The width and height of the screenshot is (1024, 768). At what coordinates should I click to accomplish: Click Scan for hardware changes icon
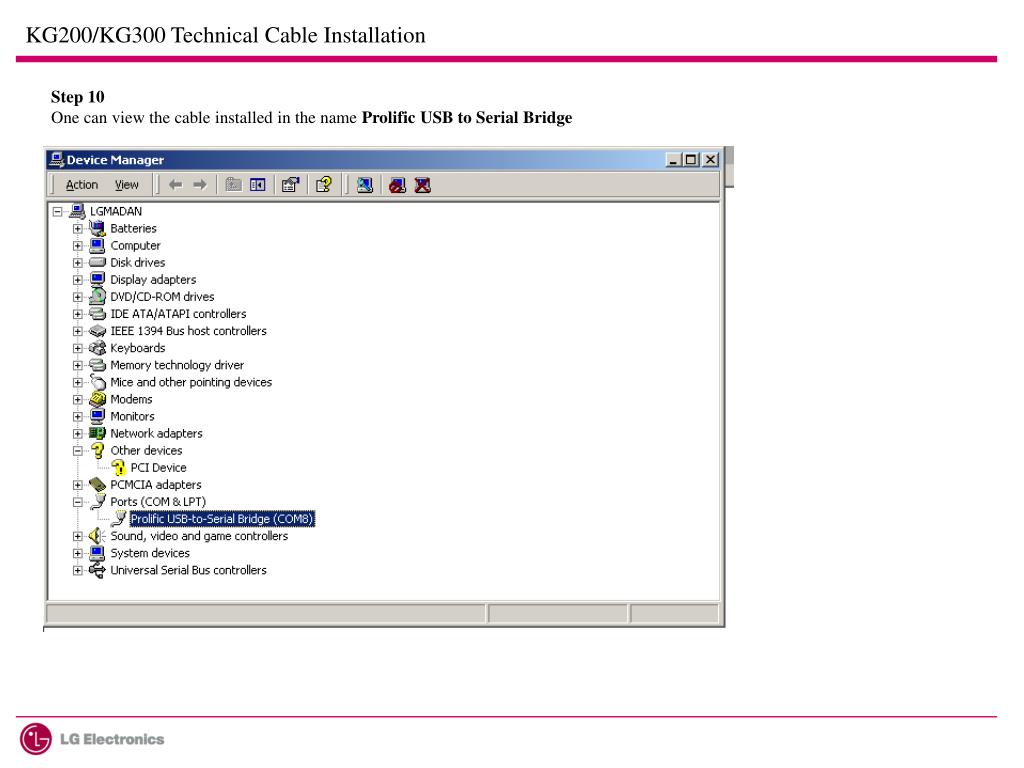(x=364, y=185)
